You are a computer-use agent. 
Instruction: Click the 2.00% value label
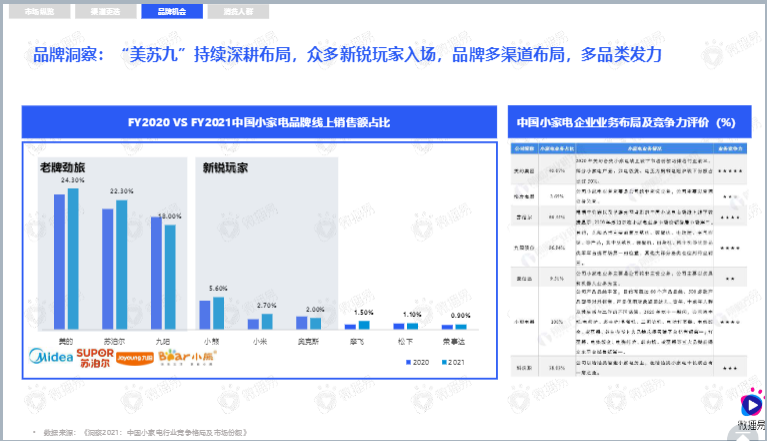click(x=315, y=309)
